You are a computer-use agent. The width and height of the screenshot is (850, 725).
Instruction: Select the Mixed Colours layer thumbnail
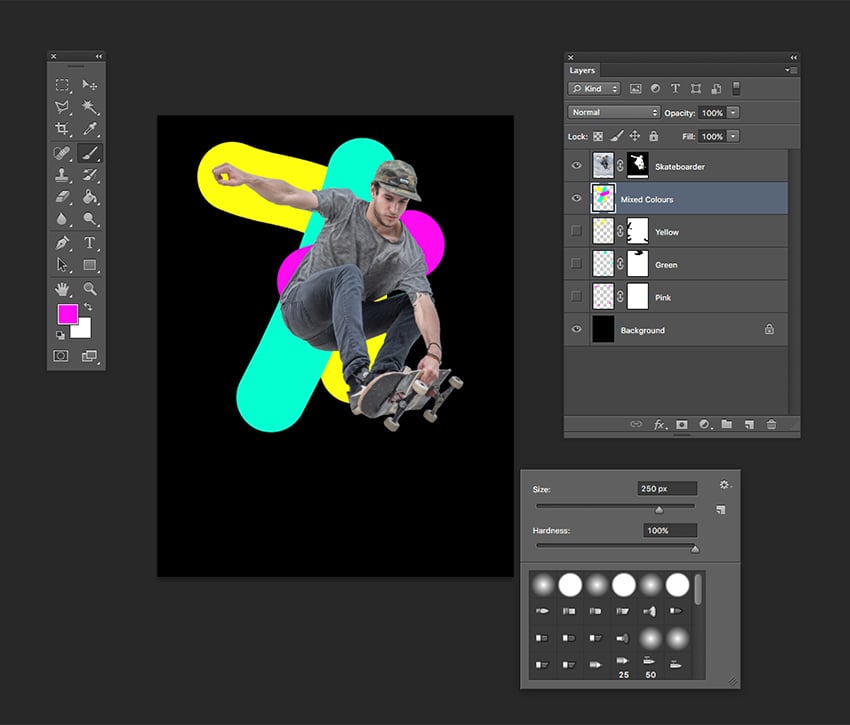click(604, 198)
